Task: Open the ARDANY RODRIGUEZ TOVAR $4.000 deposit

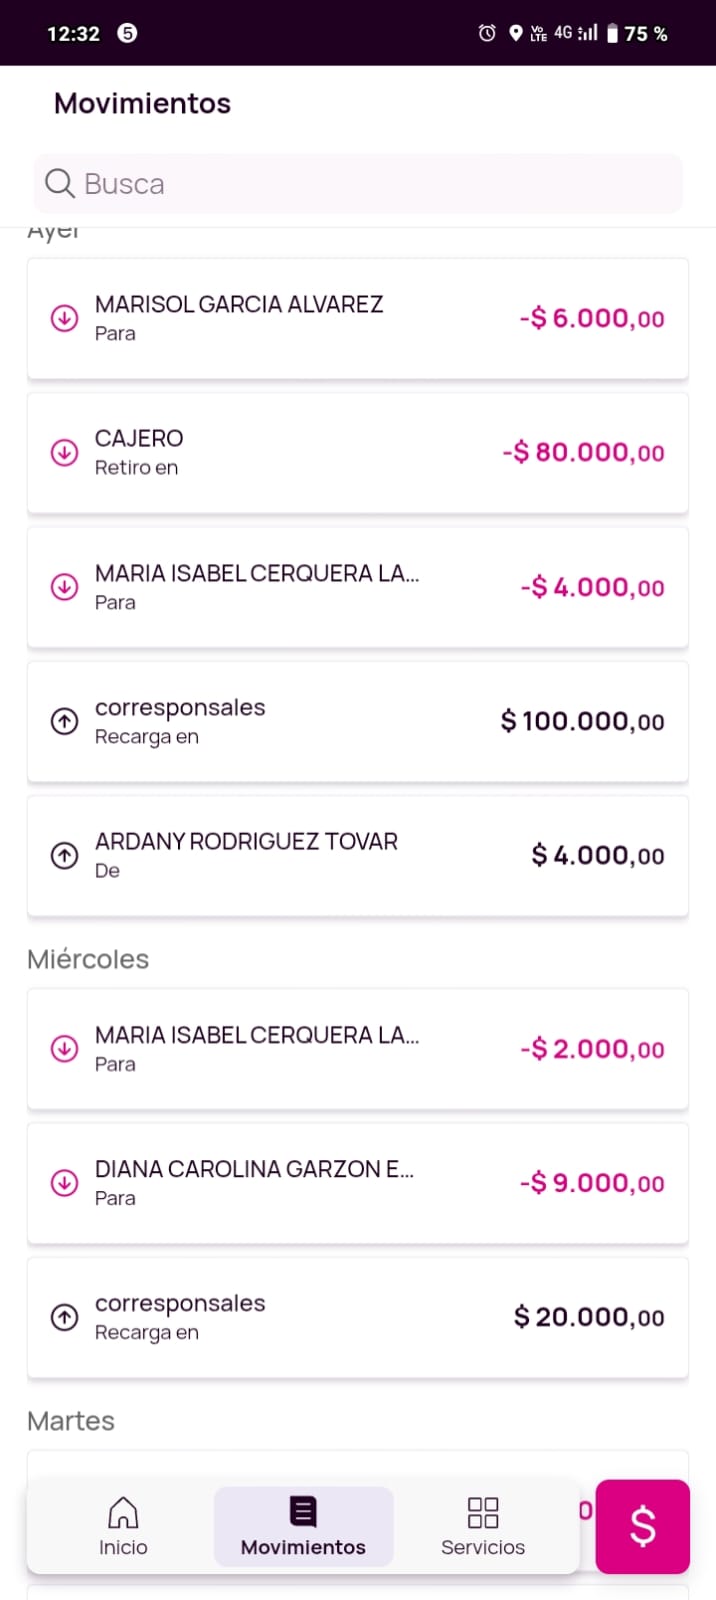Action: 358,855
